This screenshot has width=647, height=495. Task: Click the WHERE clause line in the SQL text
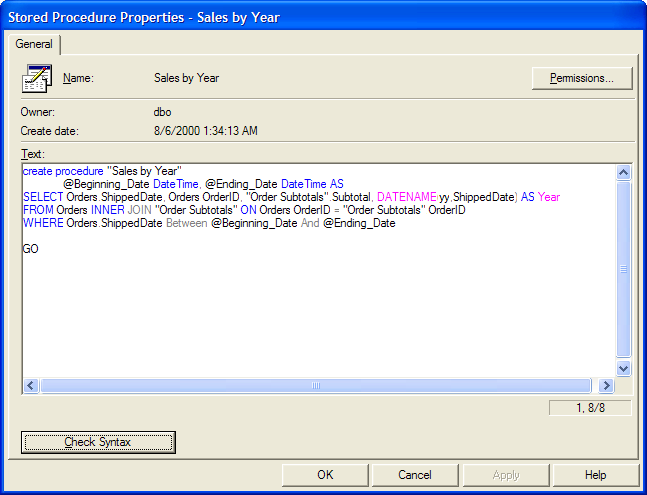[x=208, y=223]
